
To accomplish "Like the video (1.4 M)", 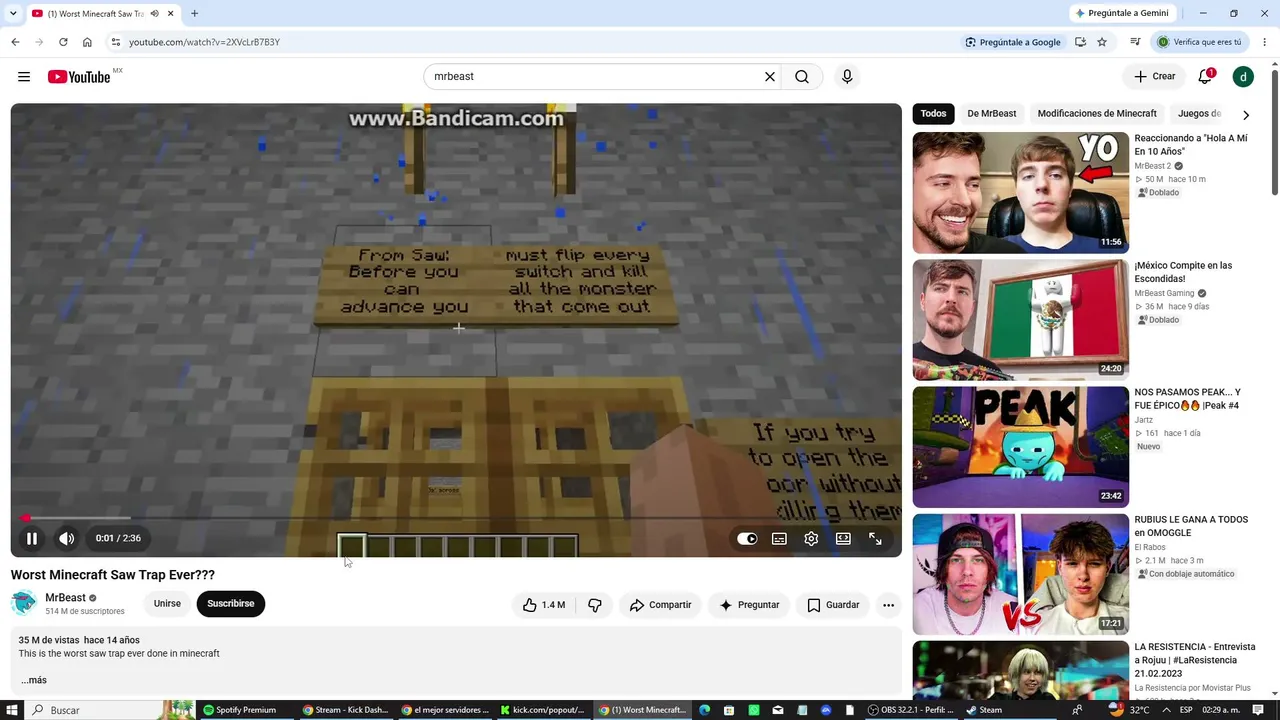I will pos(543,605).
